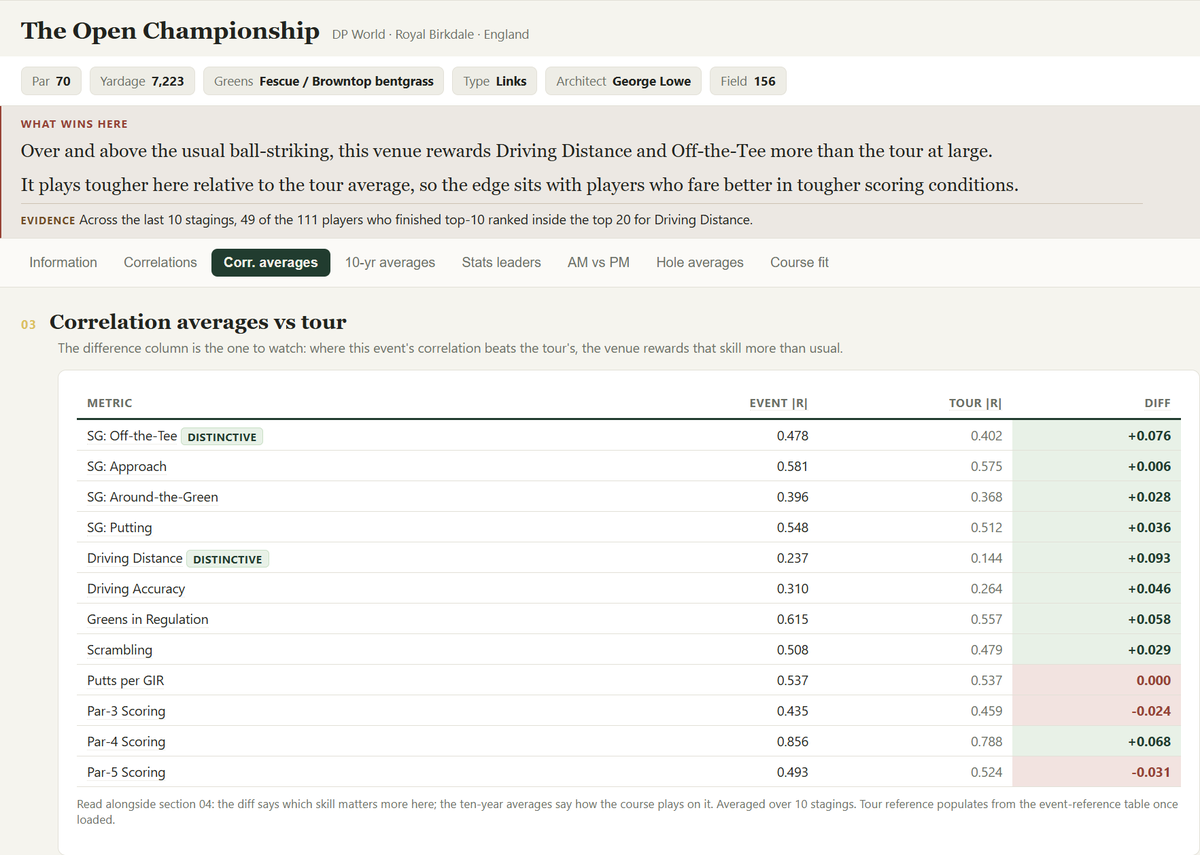Click the +0.058 diff for Greens in Regulation
Screen dimensions: 1200x855
tap(1149, 619)
